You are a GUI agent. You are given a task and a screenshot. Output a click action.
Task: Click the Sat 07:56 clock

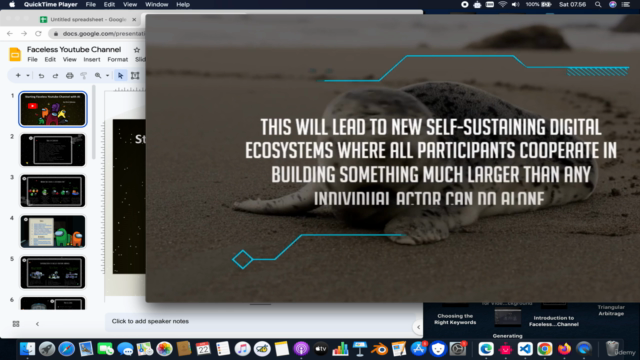tap(572, 4)
